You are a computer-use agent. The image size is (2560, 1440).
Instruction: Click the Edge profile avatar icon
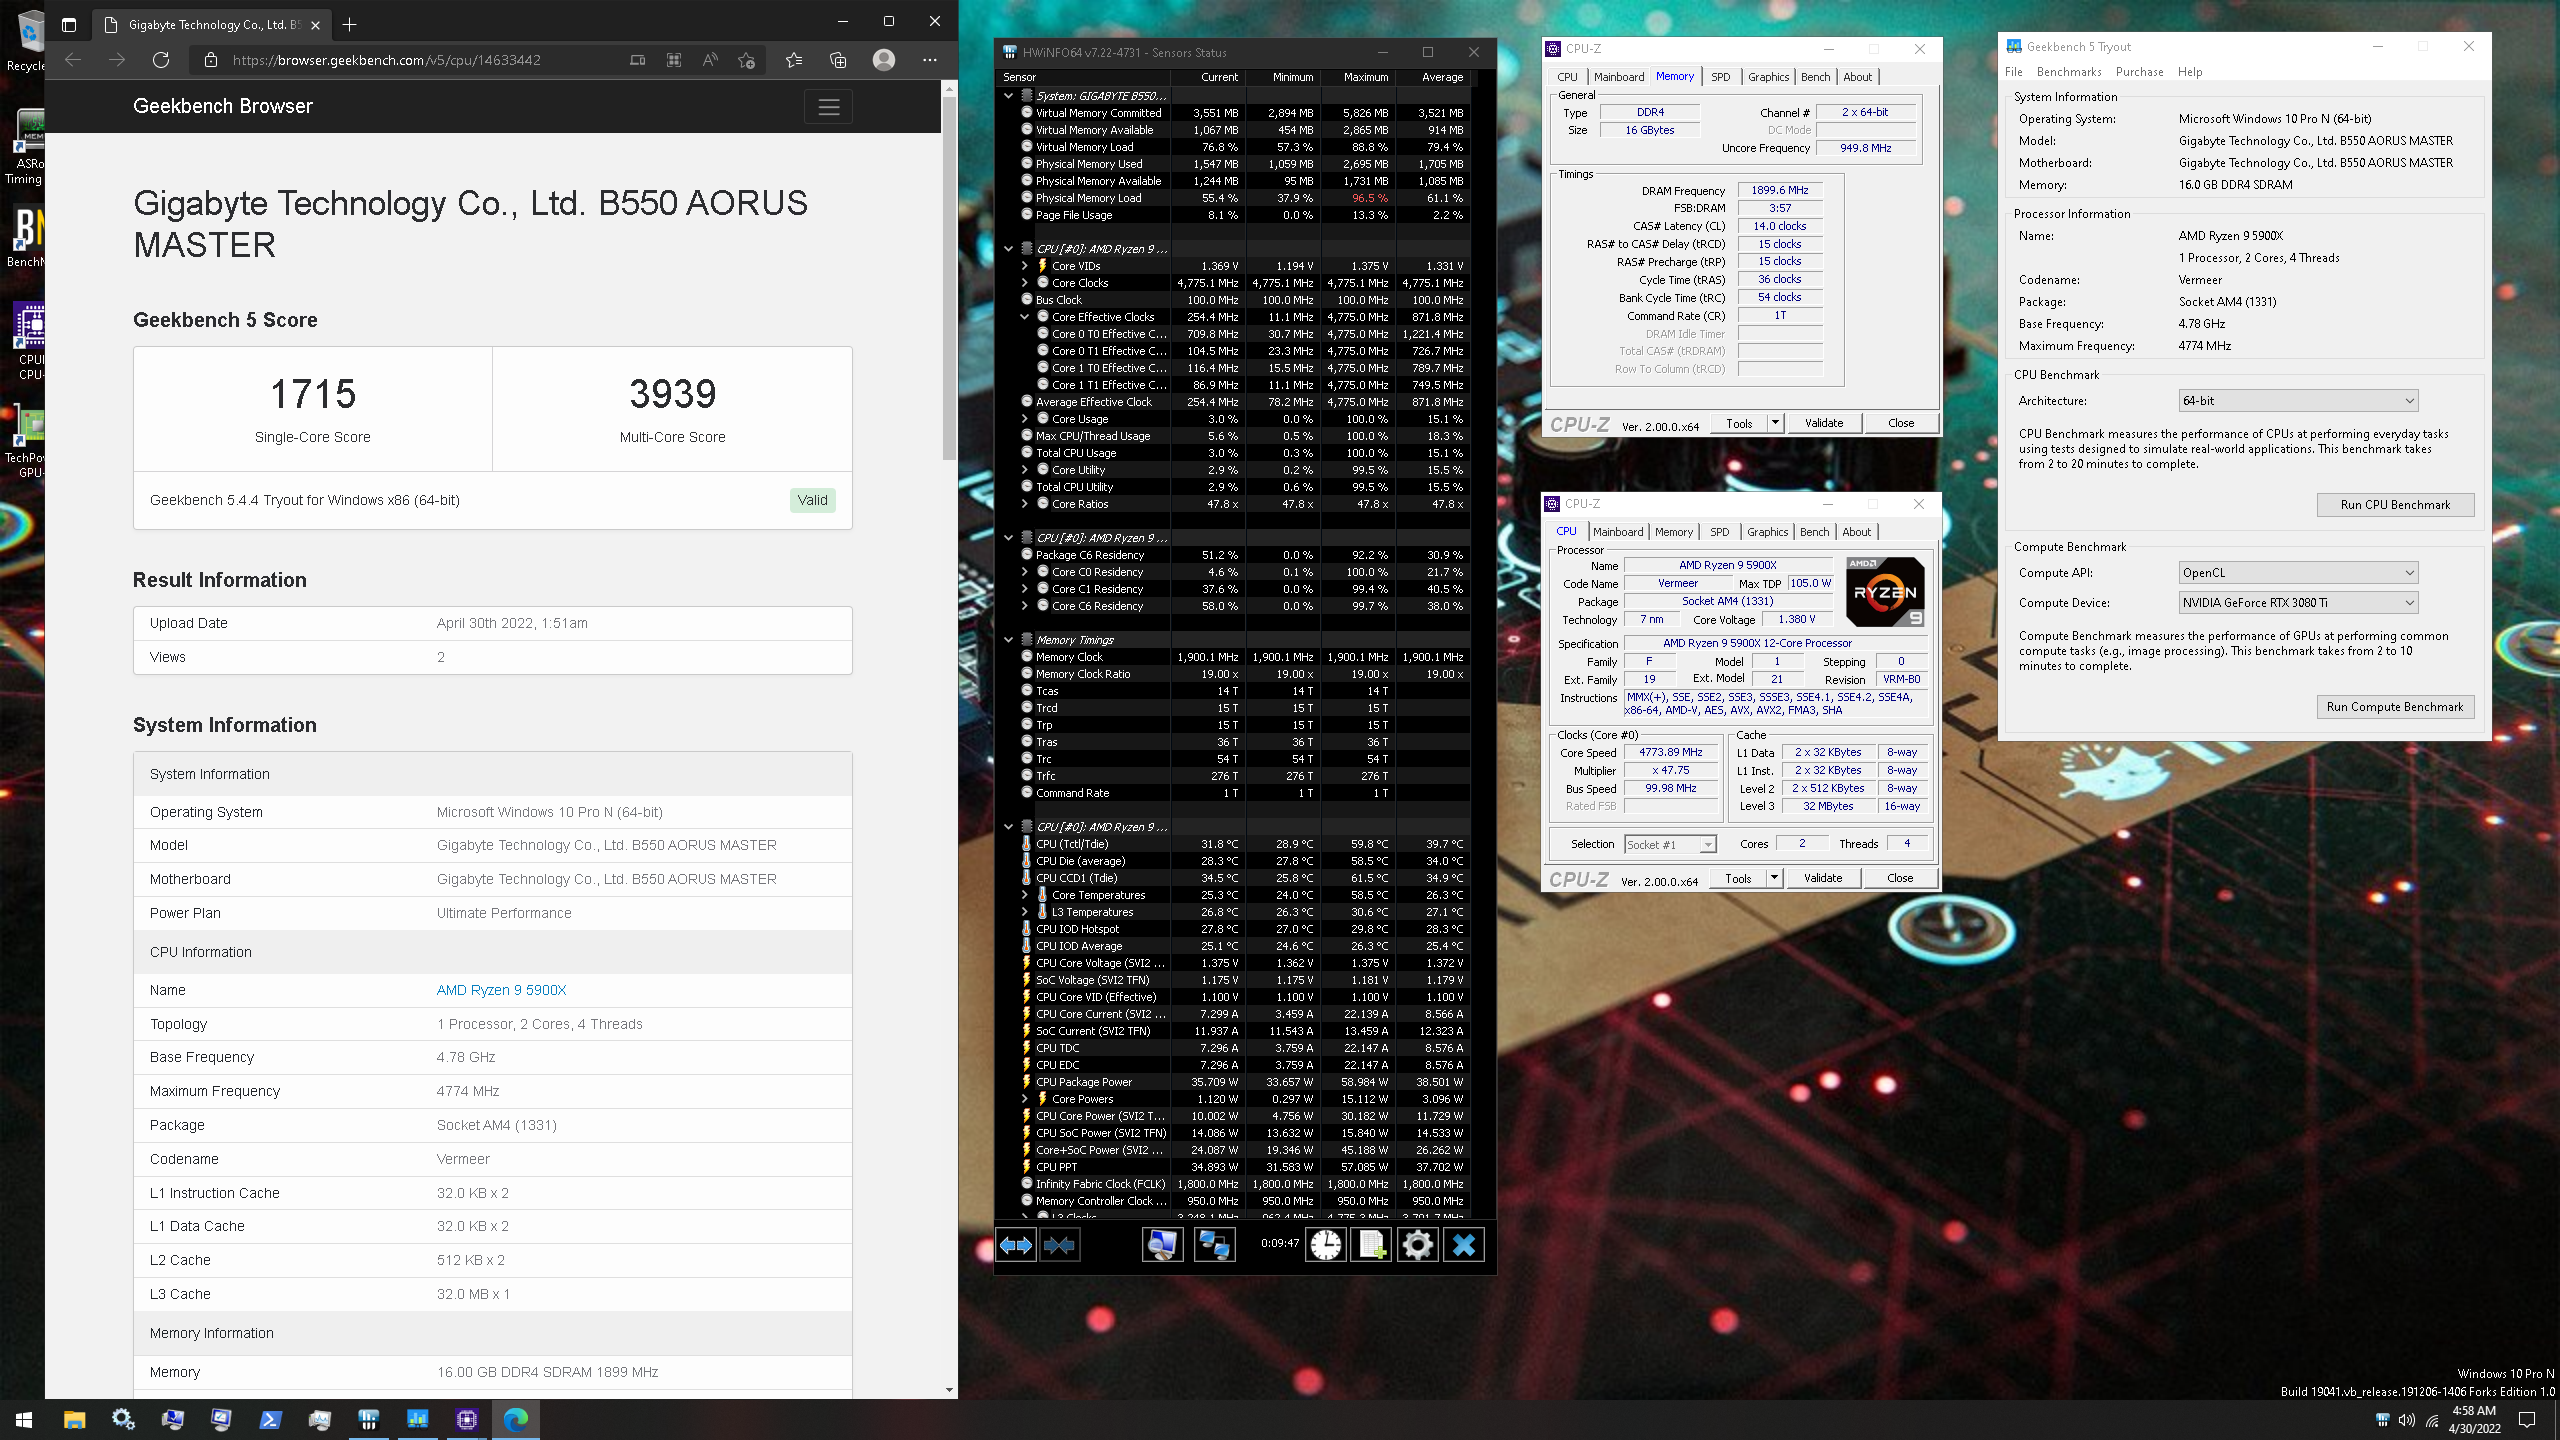[884, 60]
